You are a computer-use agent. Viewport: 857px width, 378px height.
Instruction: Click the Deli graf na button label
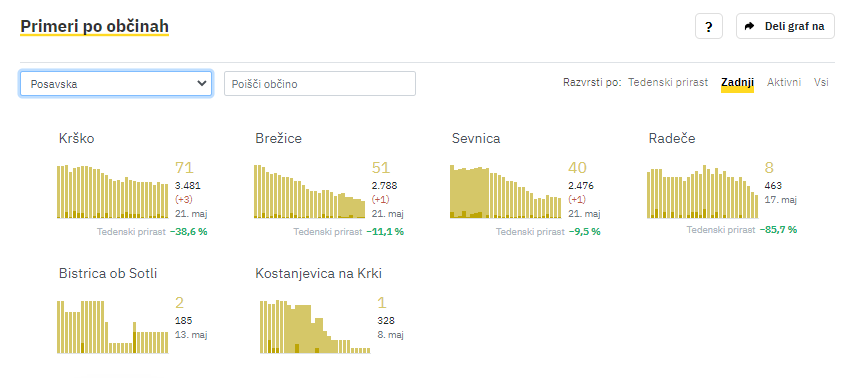click(794, 26)
